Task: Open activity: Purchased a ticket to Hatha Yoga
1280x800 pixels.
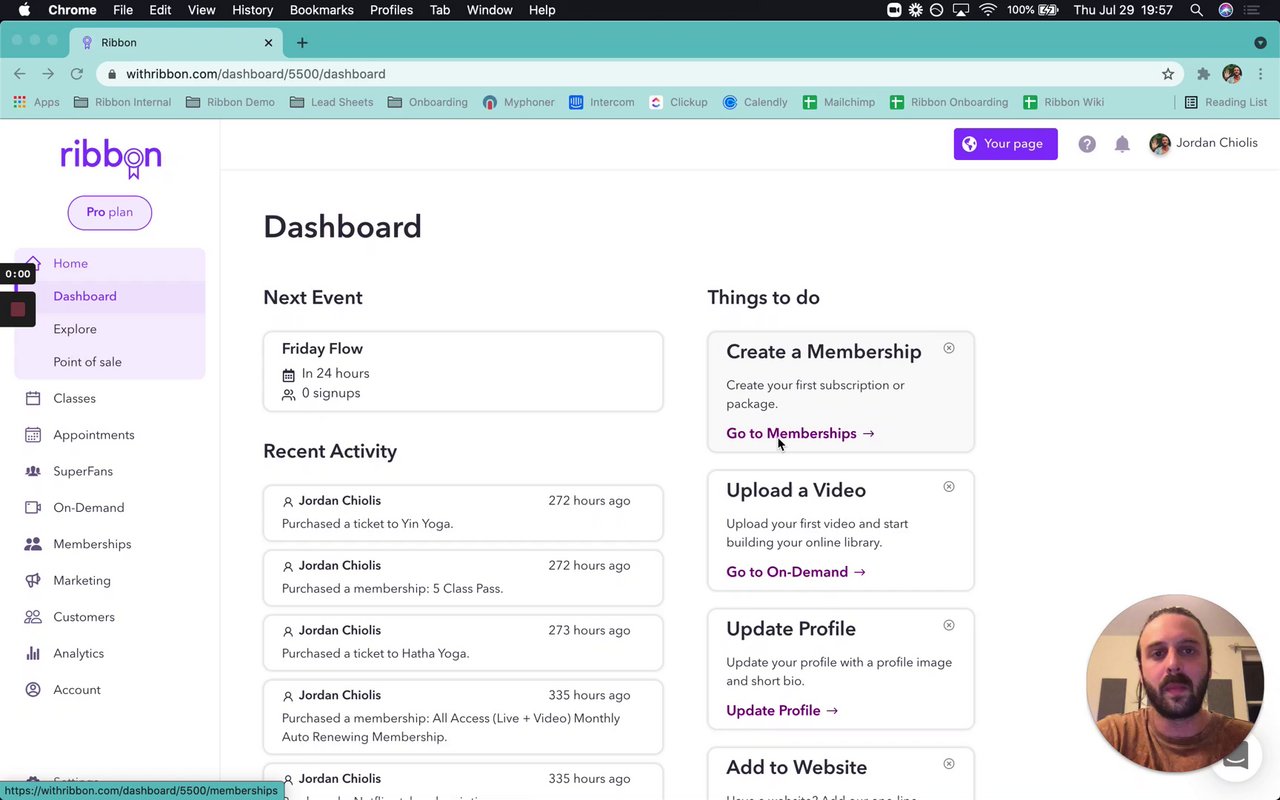Action: pyautogui.click(x=463, y=643)
